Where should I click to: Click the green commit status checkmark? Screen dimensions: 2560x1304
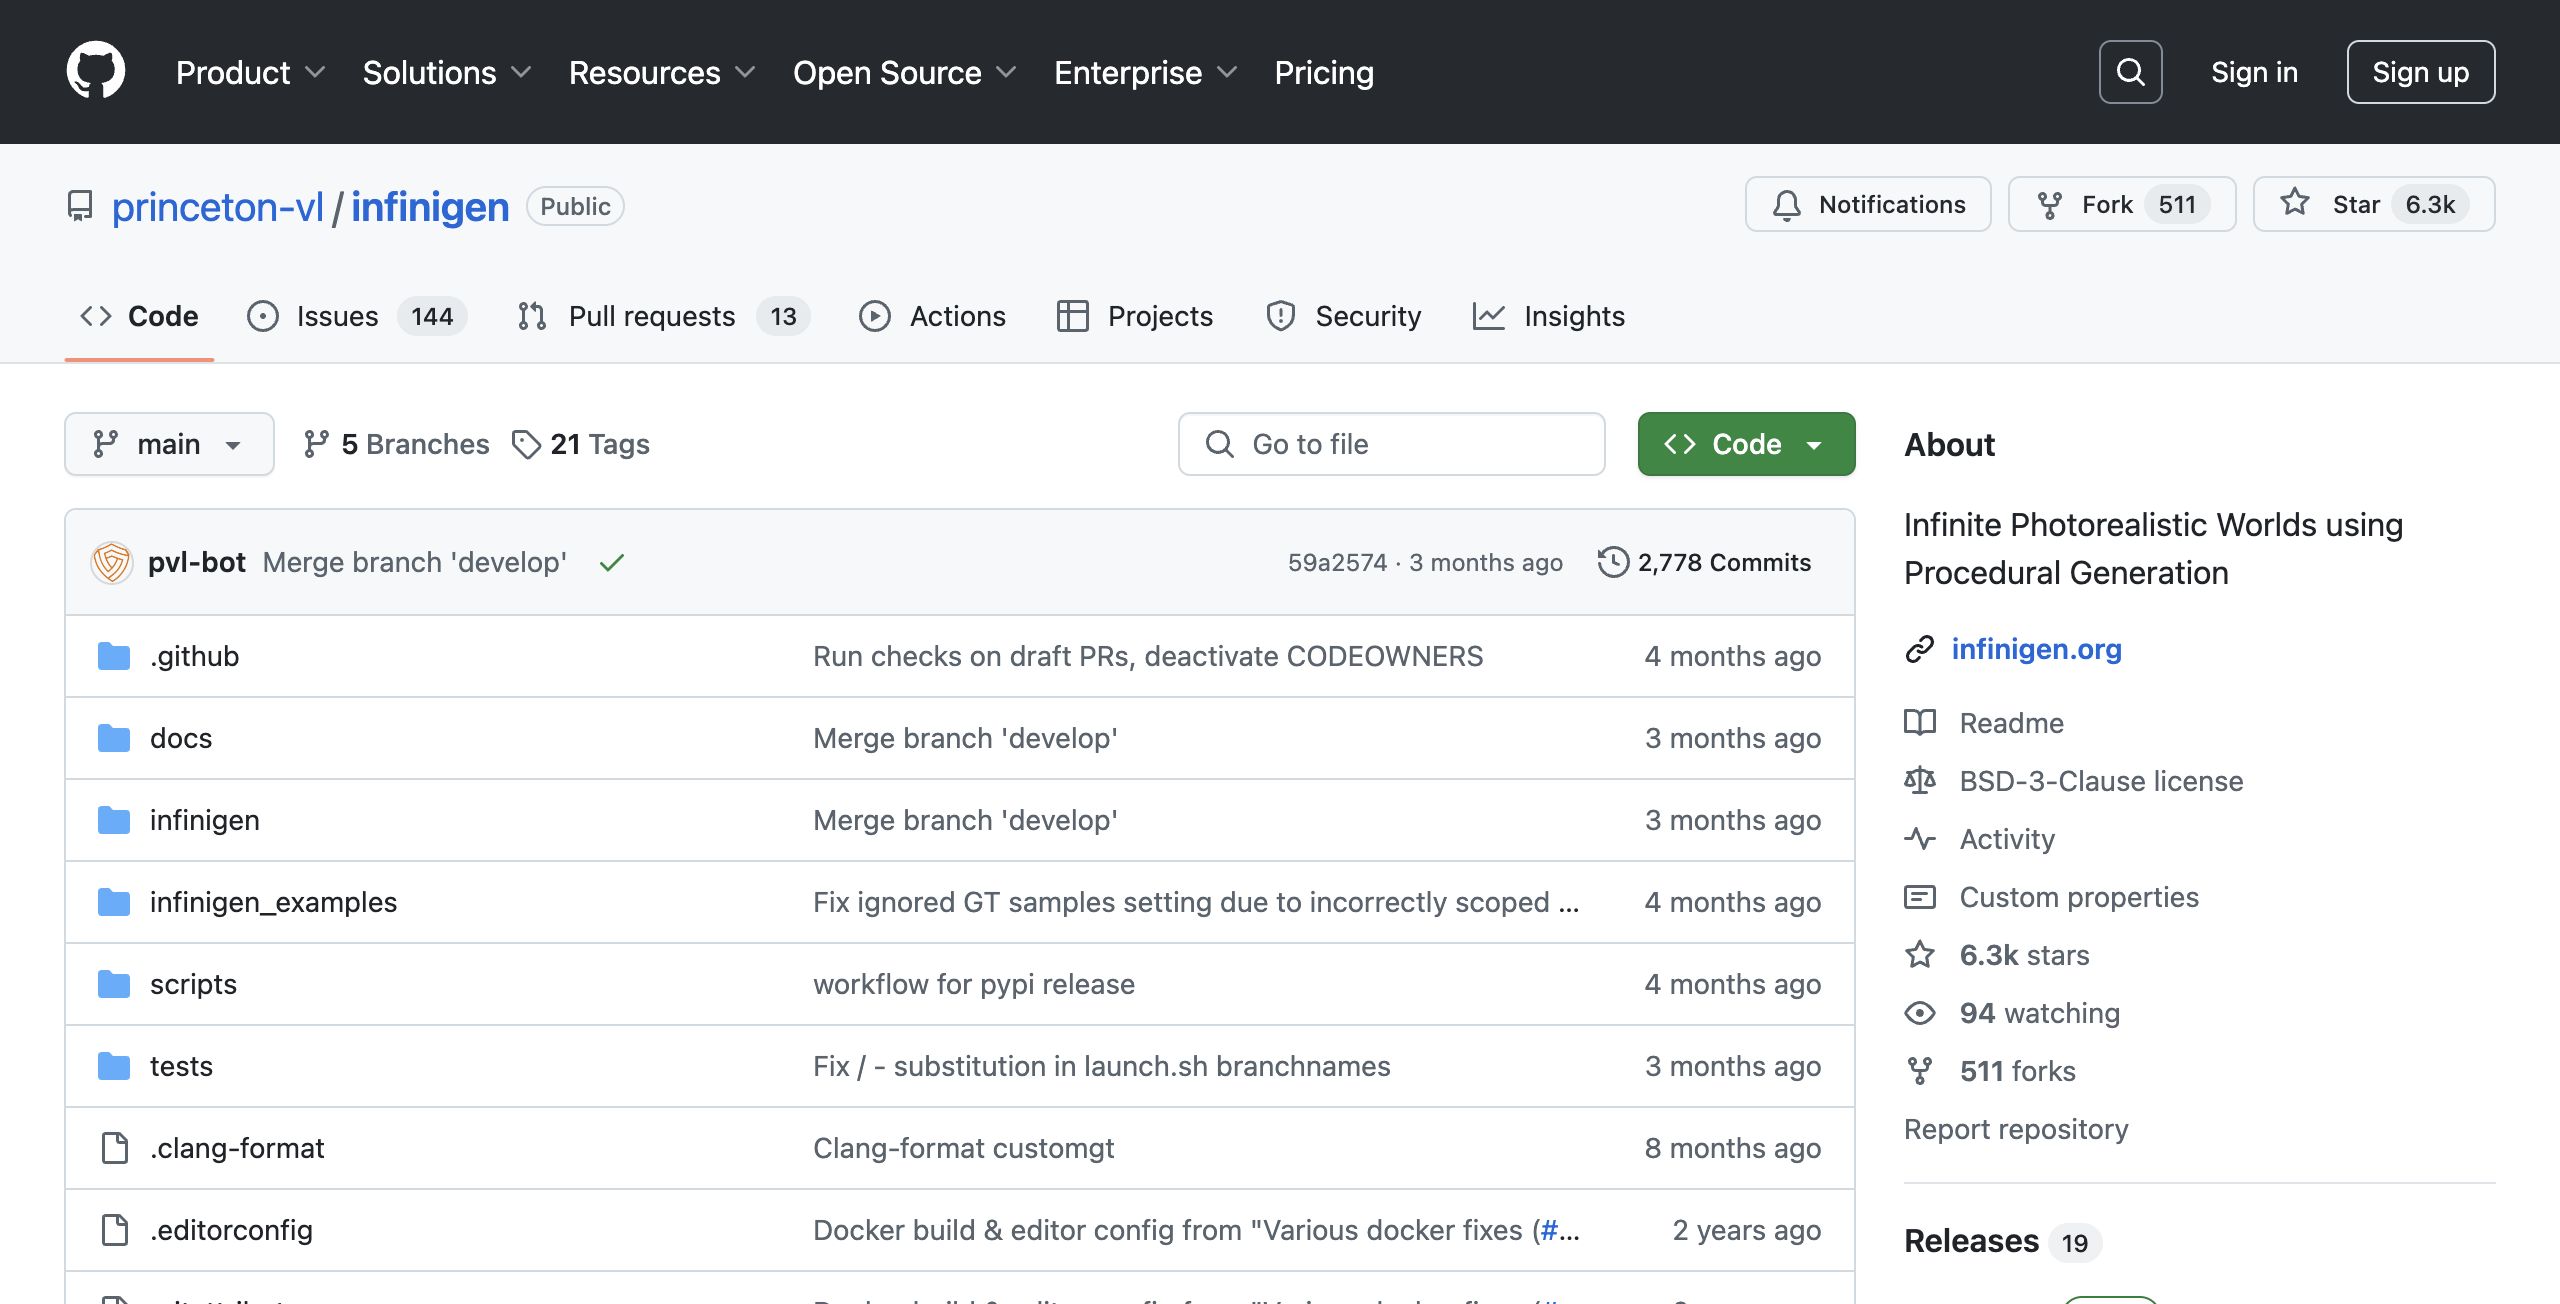[611, 563]
